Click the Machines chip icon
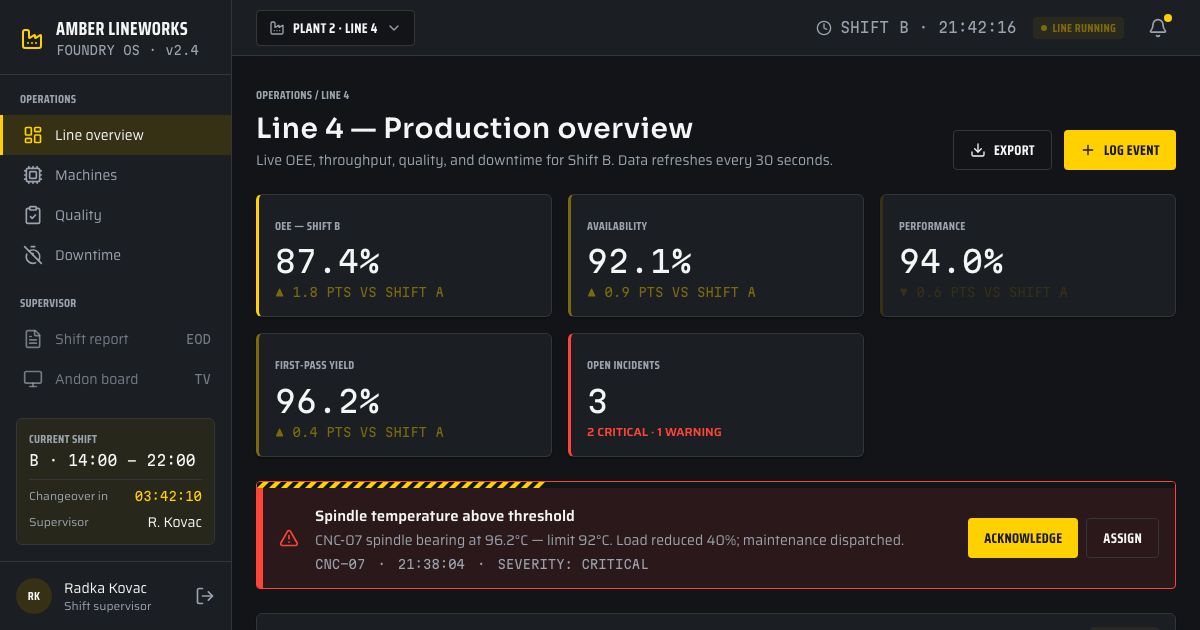The width and height of the screenshot is (1200, 630). pos(33,175)
